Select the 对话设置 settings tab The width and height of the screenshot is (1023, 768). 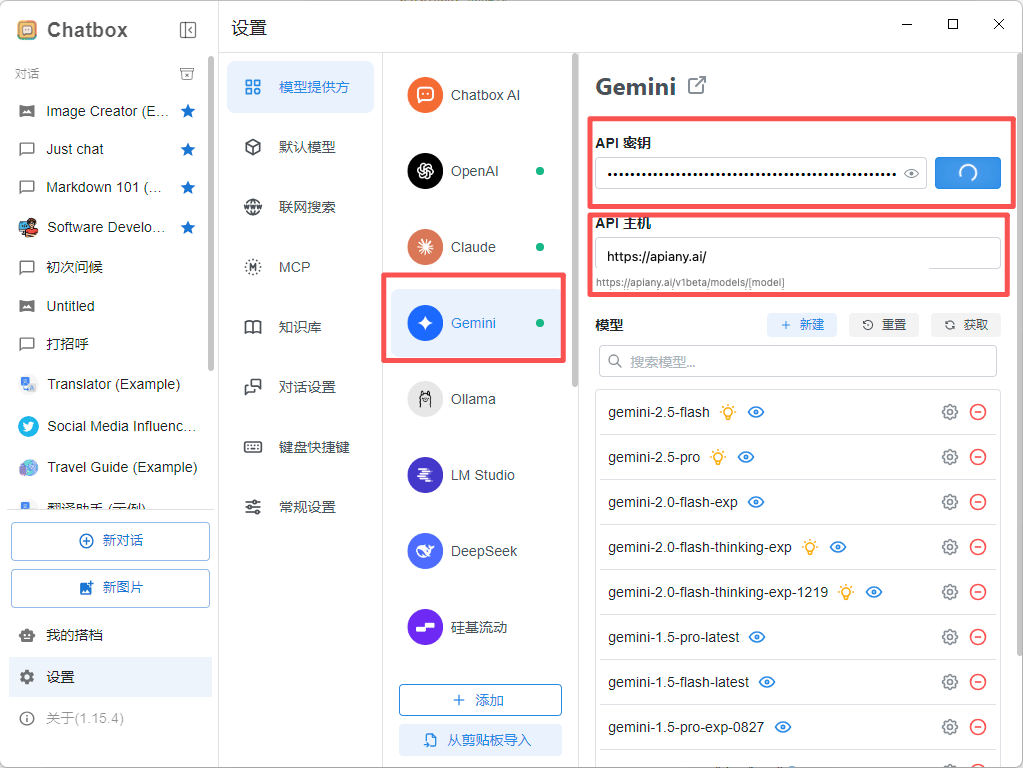(300, 387)
